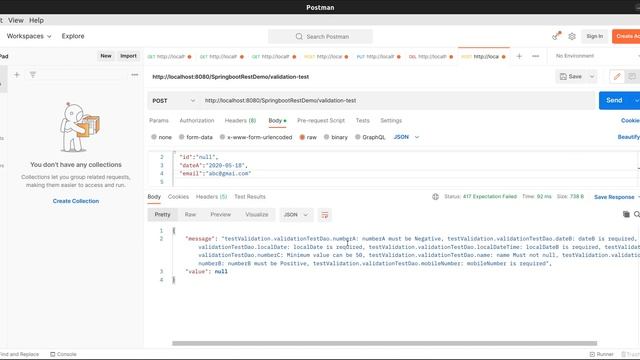Open Postman settings gear
640x360 pixels.
[572, 36]
